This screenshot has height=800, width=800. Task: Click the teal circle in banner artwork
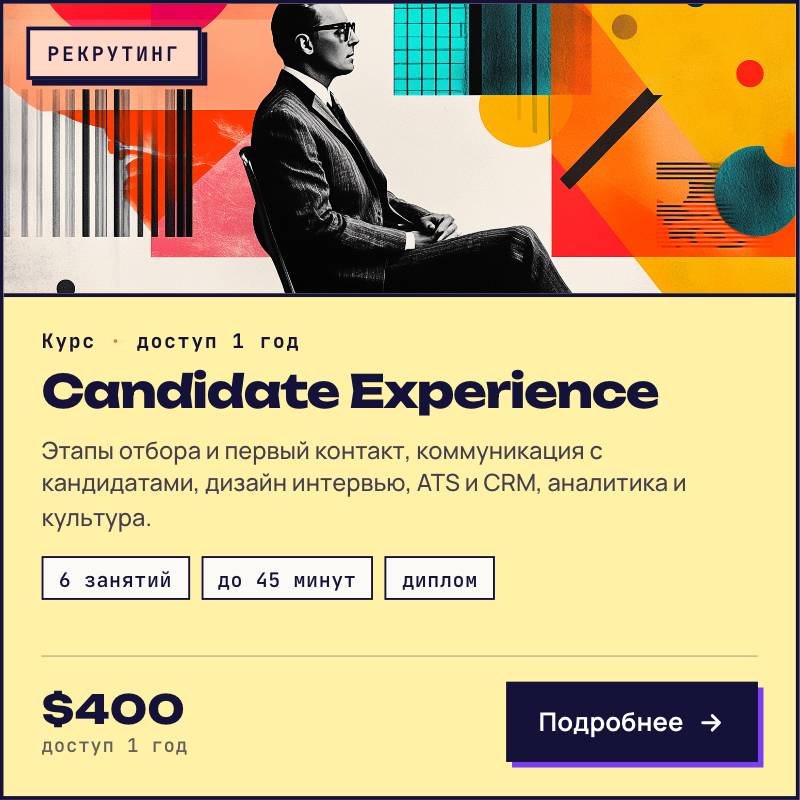[757, 191]
